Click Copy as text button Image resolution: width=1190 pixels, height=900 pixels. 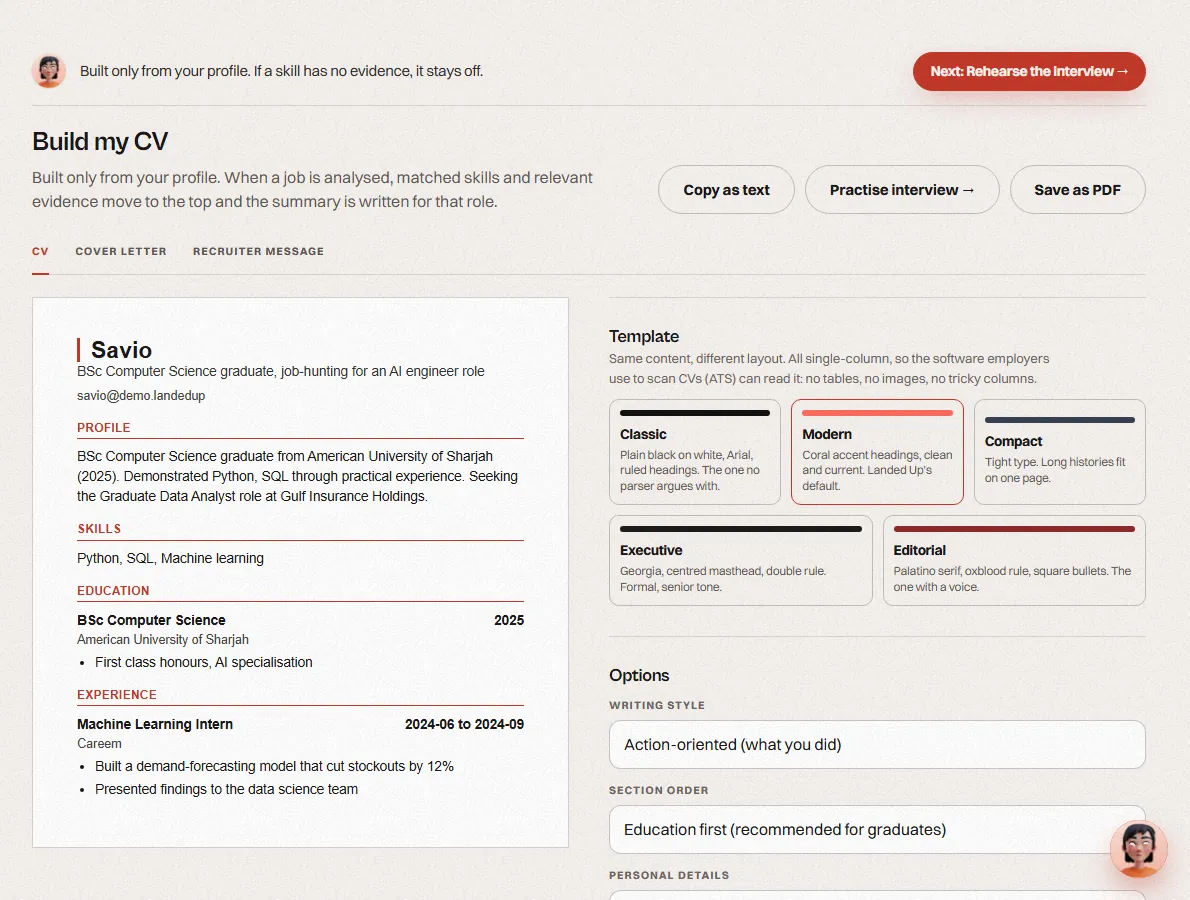pos(726,190)
